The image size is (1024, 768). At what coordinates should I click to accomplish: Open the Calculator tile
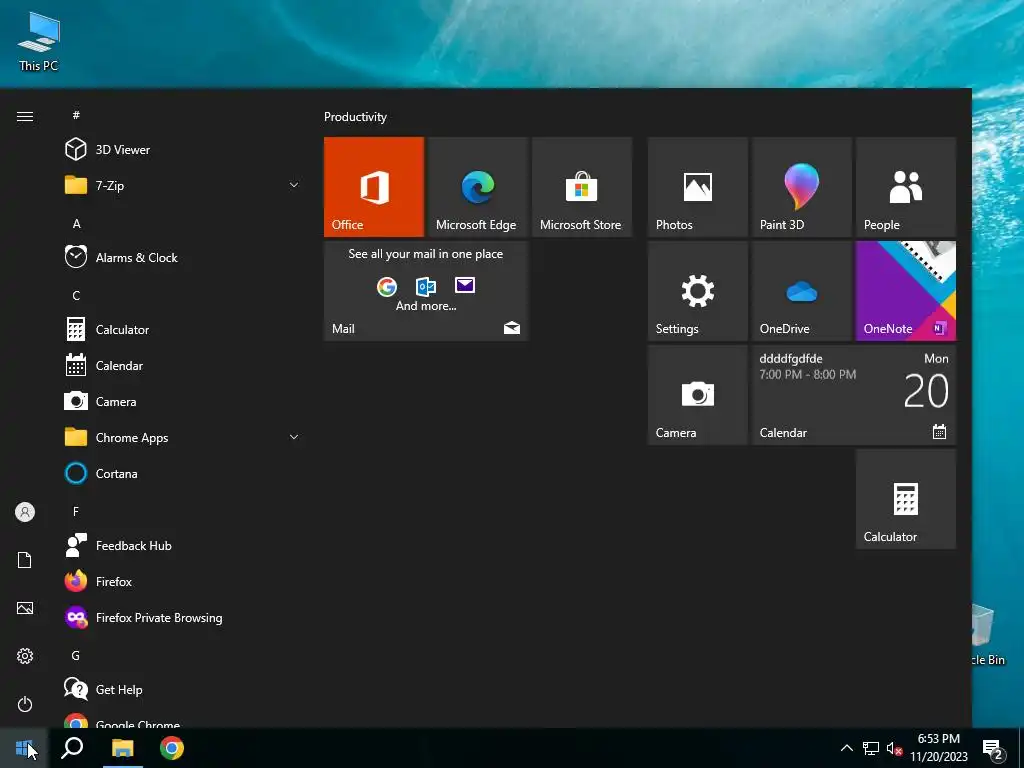coord(906,499)
